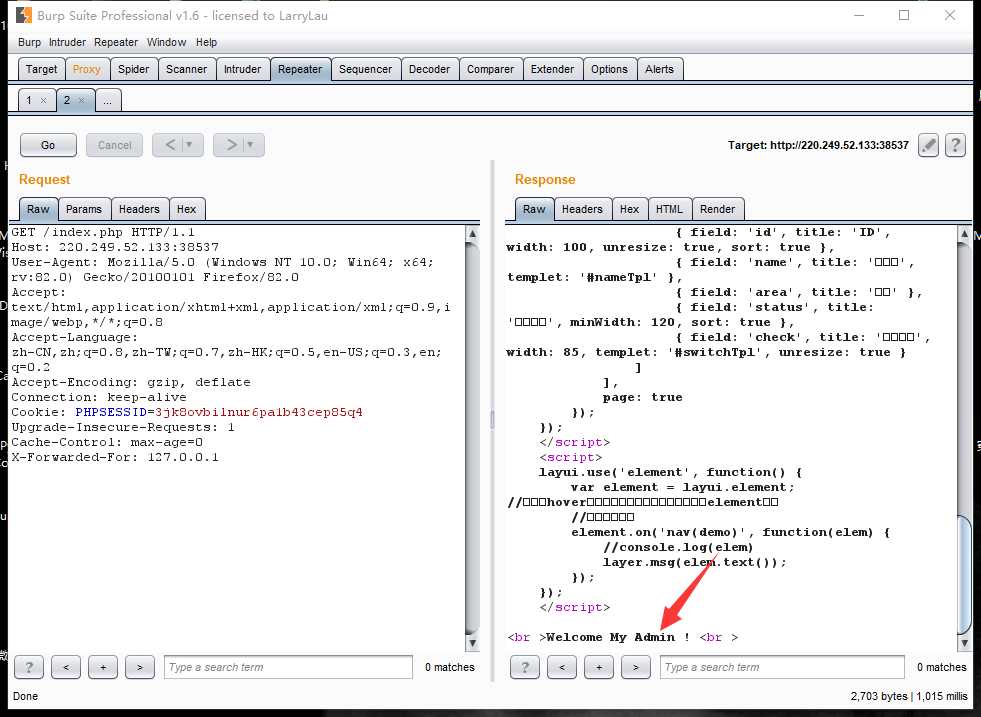Open the Intruder menu in menu bar
Image resolution: width=981 pixels, height=717 pixels.
(x=68, y=42)
